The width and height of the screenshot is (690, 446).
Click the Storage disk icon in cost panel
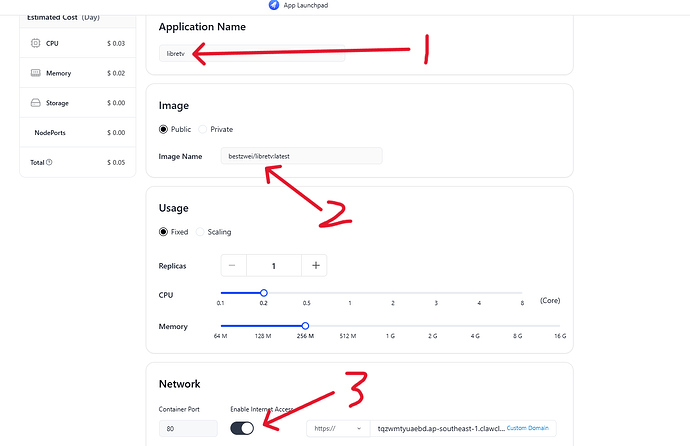coord(35,102)
